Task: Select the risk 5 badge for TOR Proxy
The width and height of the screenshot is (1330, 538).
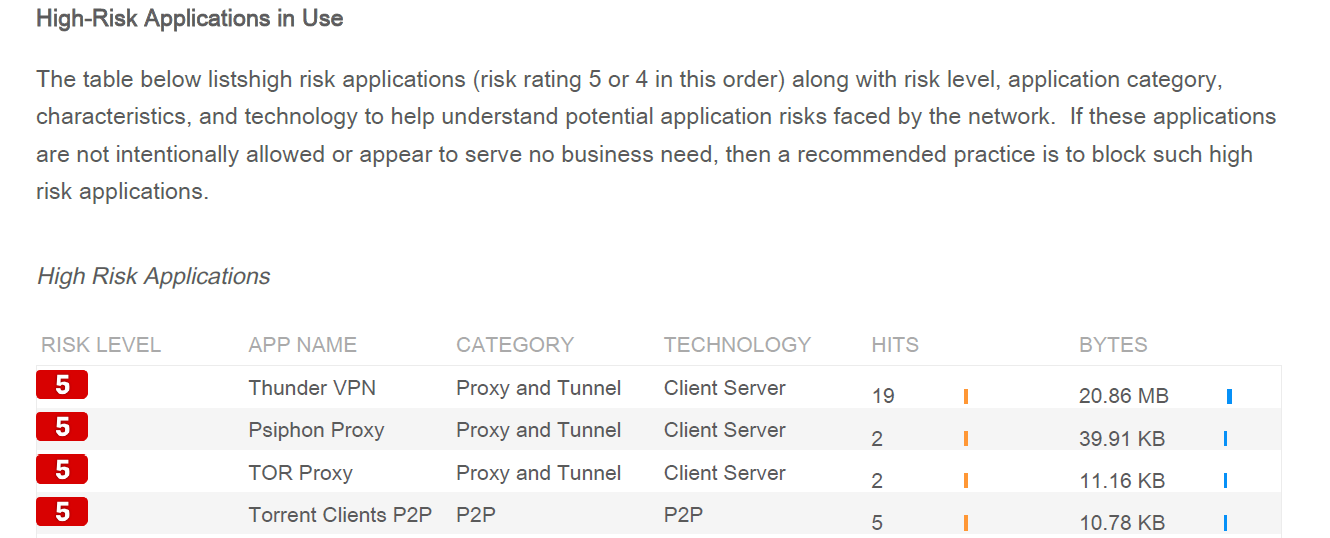Action: (62, 470)
